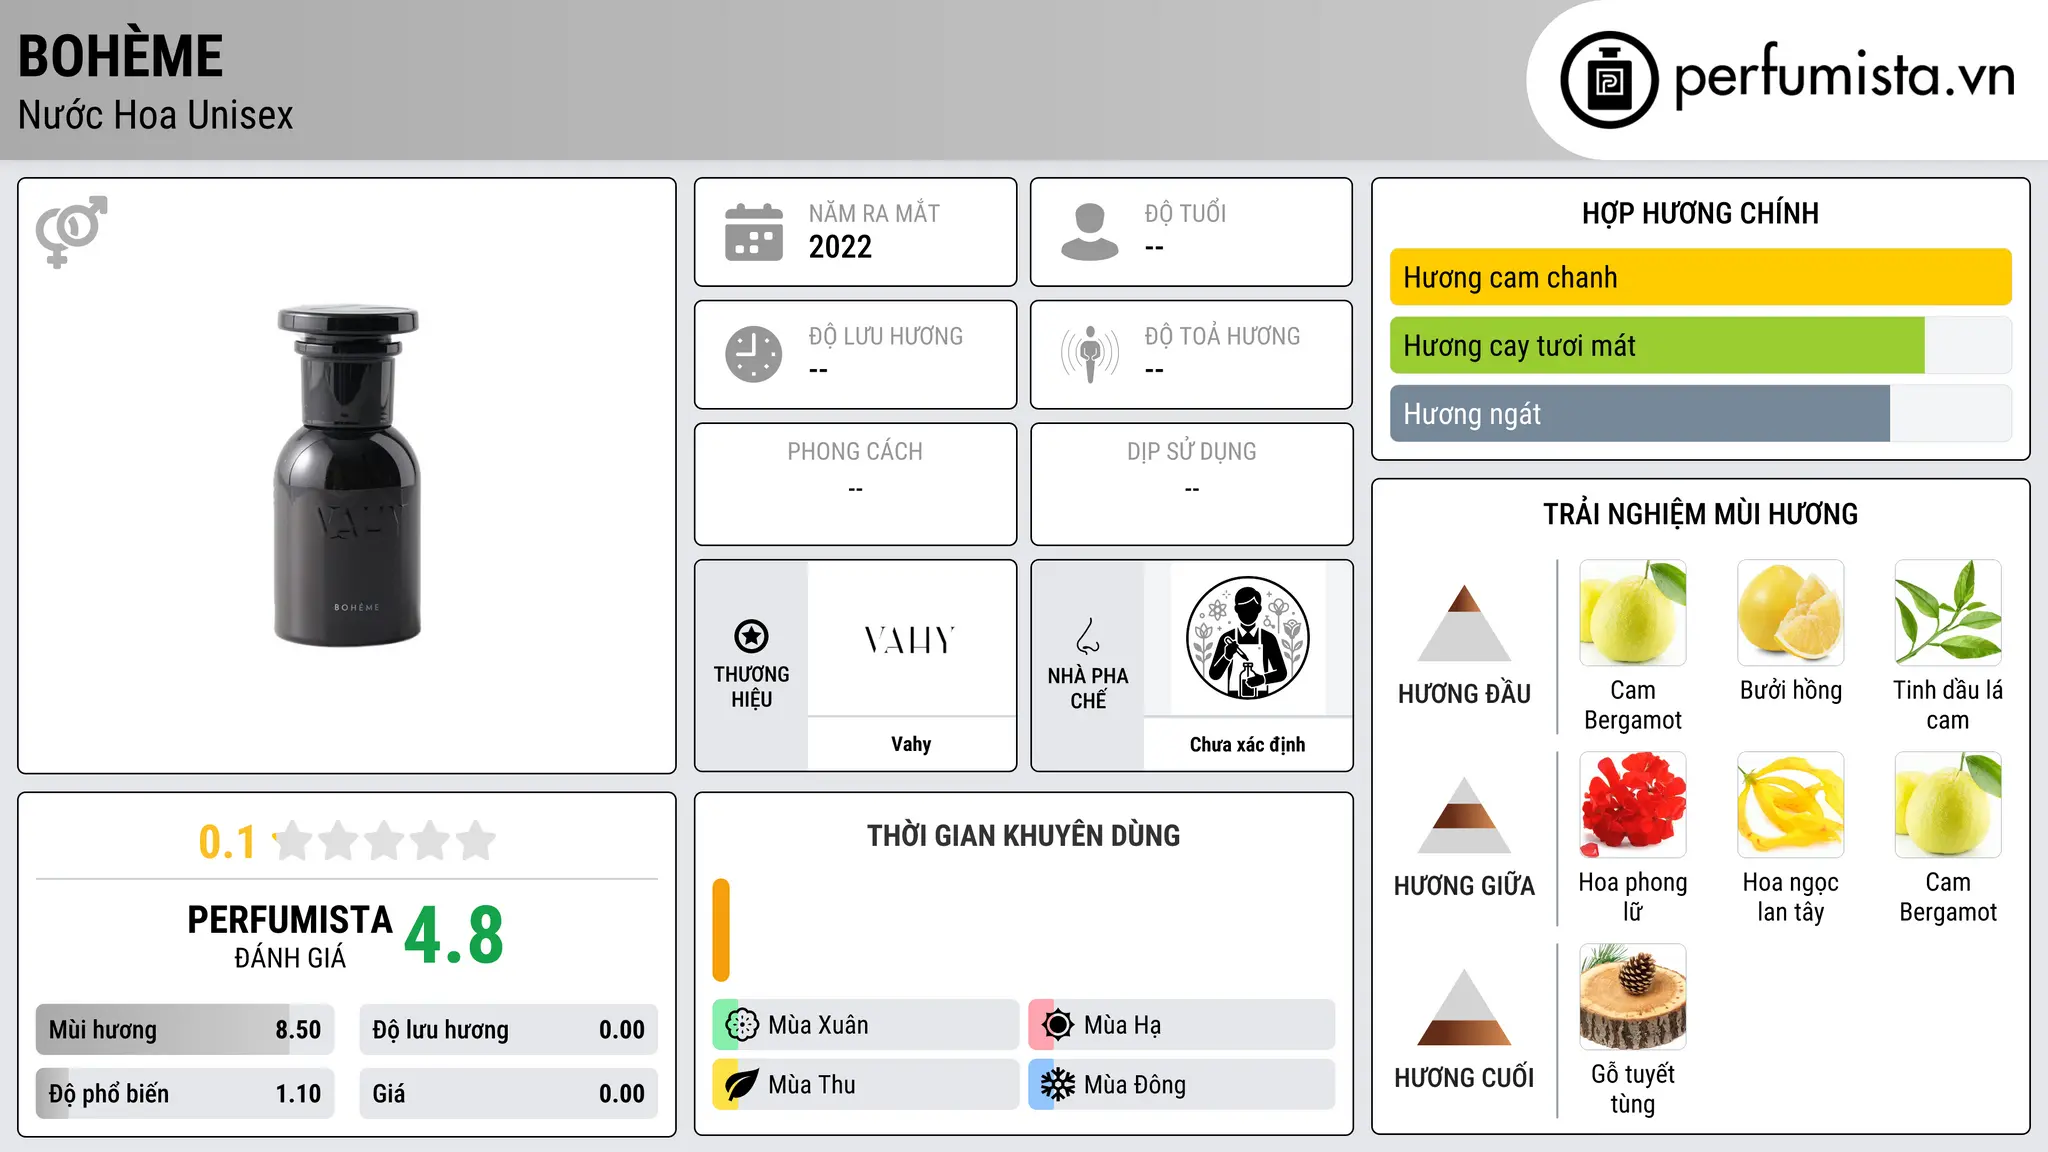Click the launch year value 2022
Viewport: 2048px width, 1152px height.
point(840,247)
